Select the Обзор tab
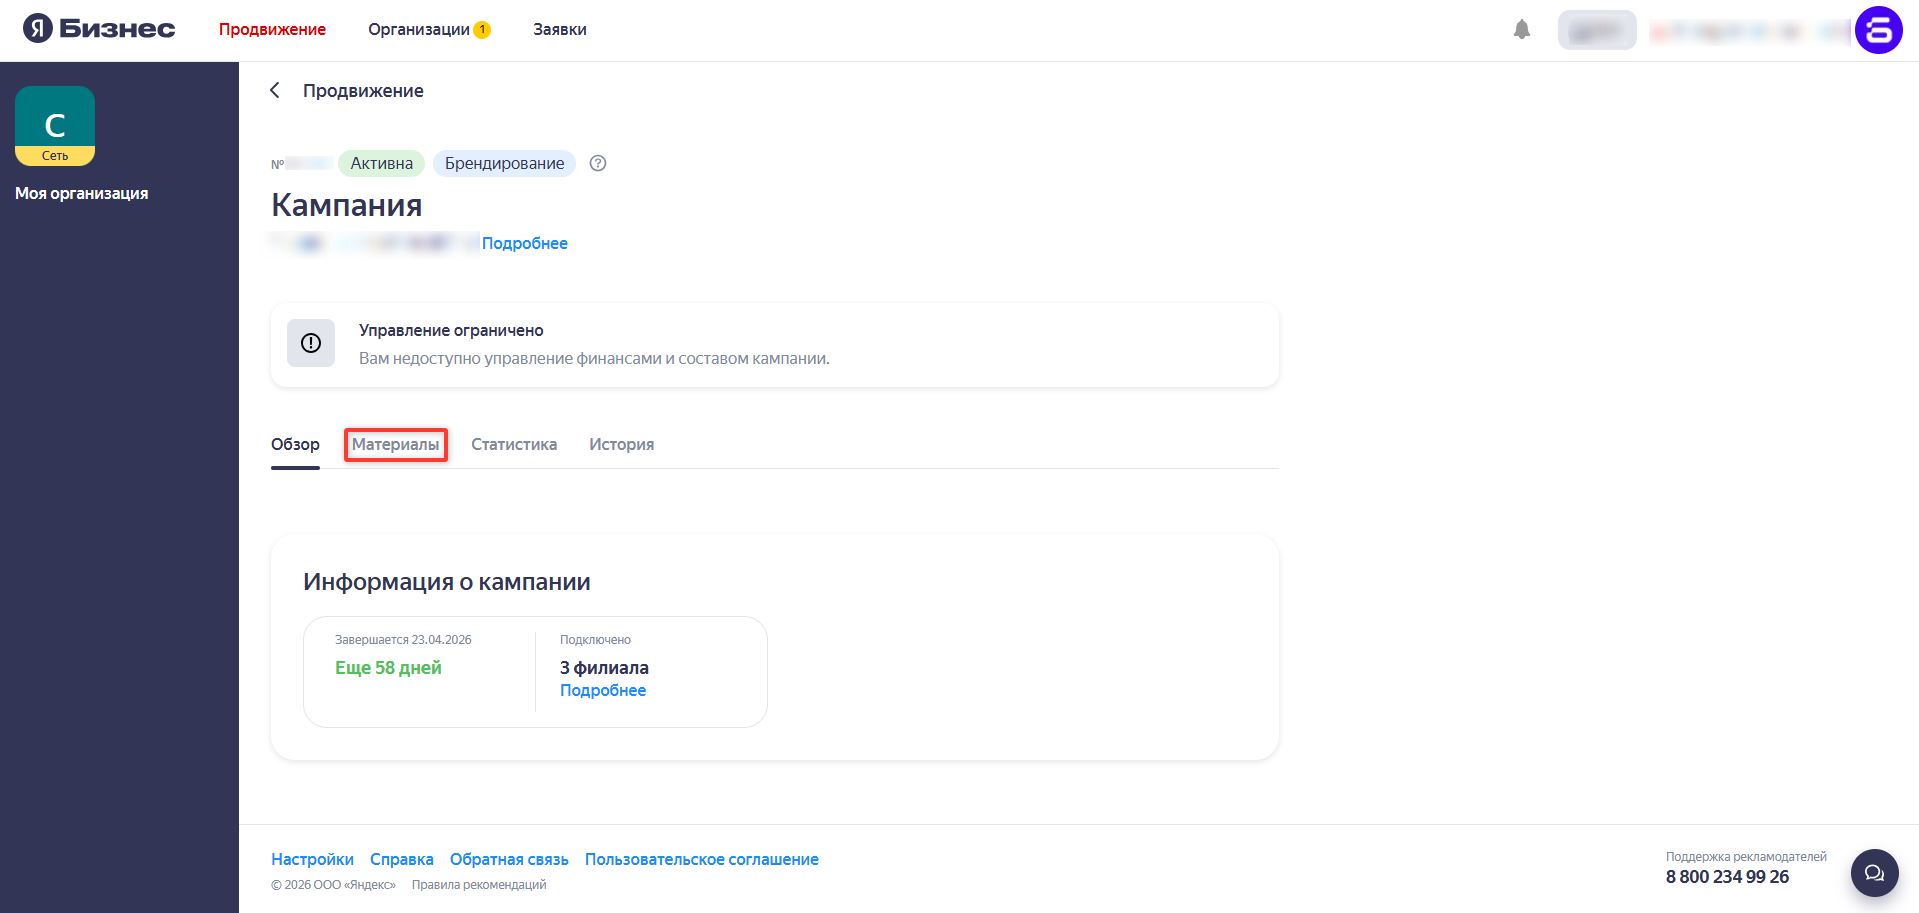The height and width of the screenshot is (913, 1919). click(x=295, y=445)
